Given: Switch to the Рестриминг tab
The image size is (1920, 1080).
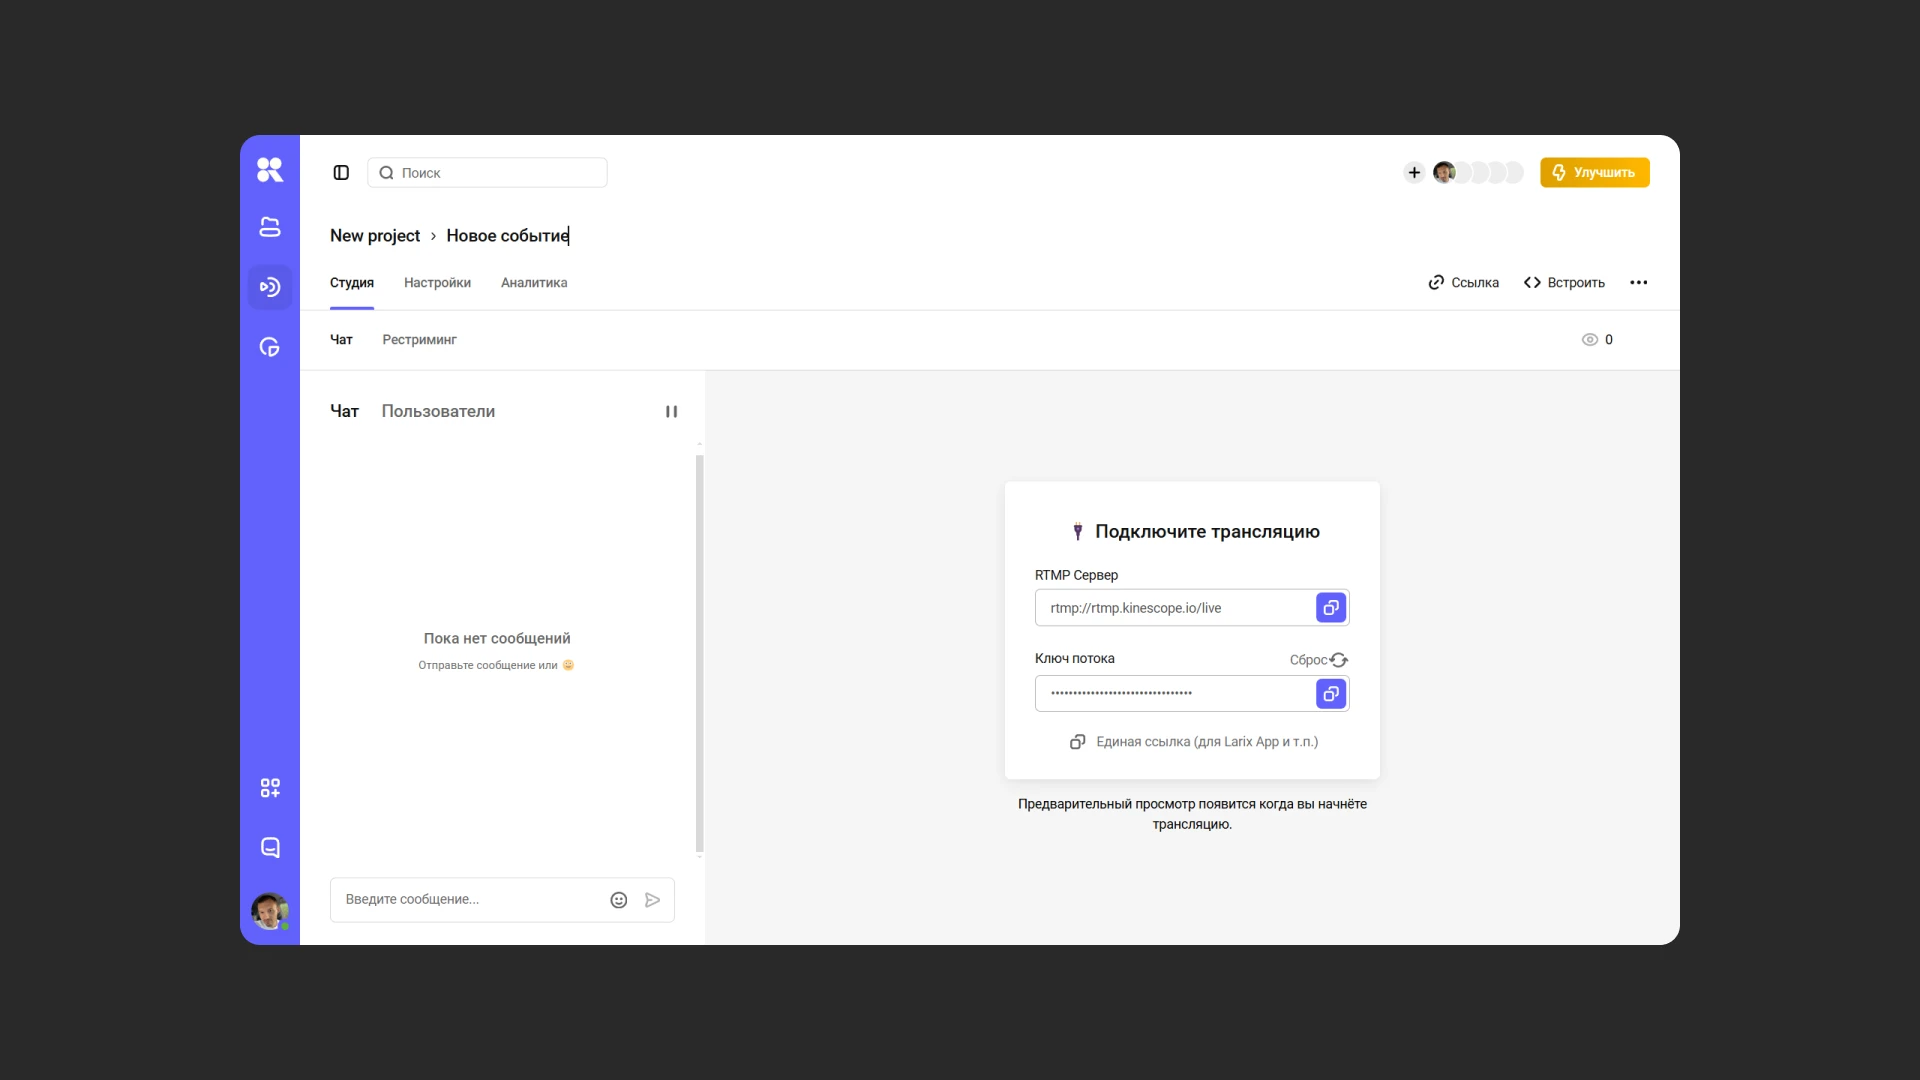Looking at the screenshot, I should [x=419, y=340].
